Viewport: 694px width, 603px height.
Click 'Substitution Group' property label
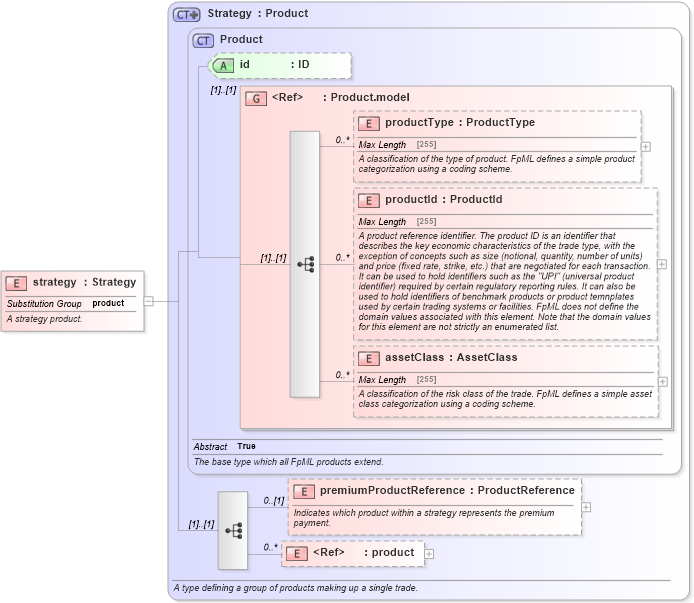click(x=44, y=304)
